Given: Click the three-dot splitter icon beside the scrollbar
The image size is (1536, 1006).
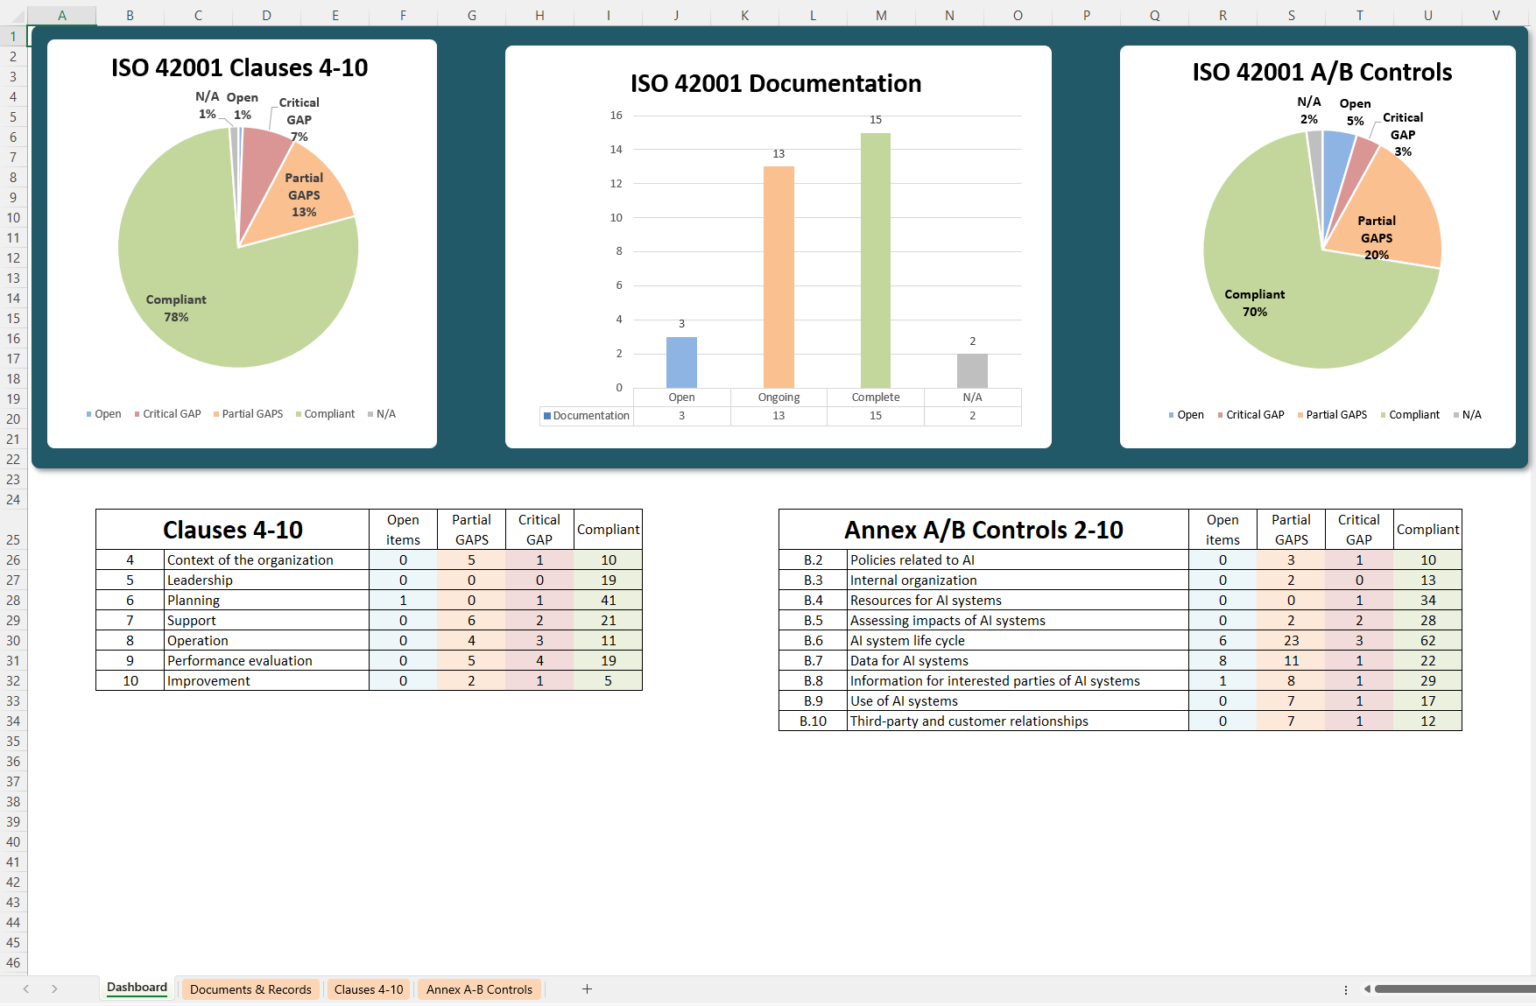Looking at the screenshot, I should 1348,989.
